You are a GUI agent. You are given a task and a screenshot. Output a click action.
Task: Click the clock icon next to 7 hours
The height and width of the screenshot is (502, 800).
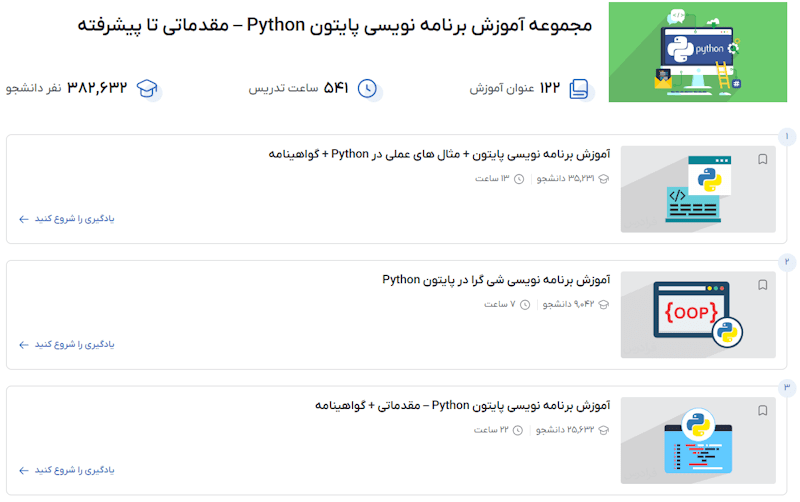point(519,305)
